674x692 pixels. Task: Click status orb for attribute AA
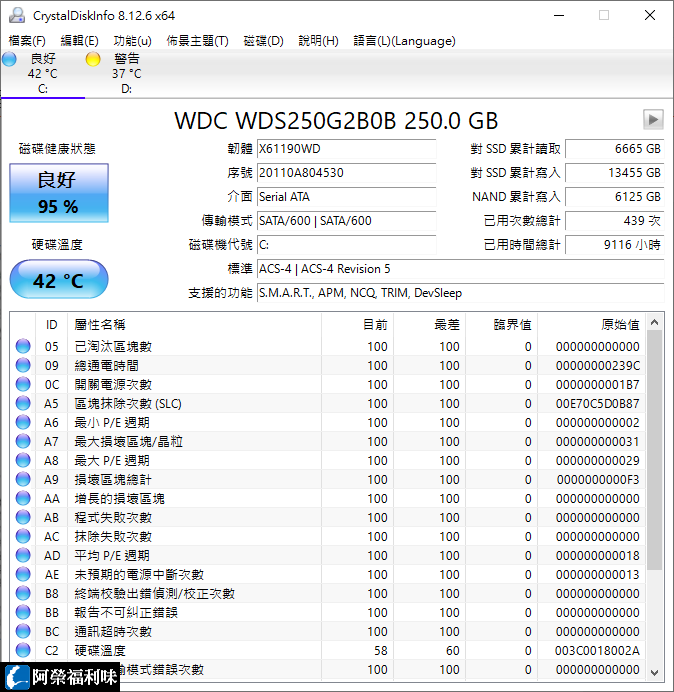point(23,498)
